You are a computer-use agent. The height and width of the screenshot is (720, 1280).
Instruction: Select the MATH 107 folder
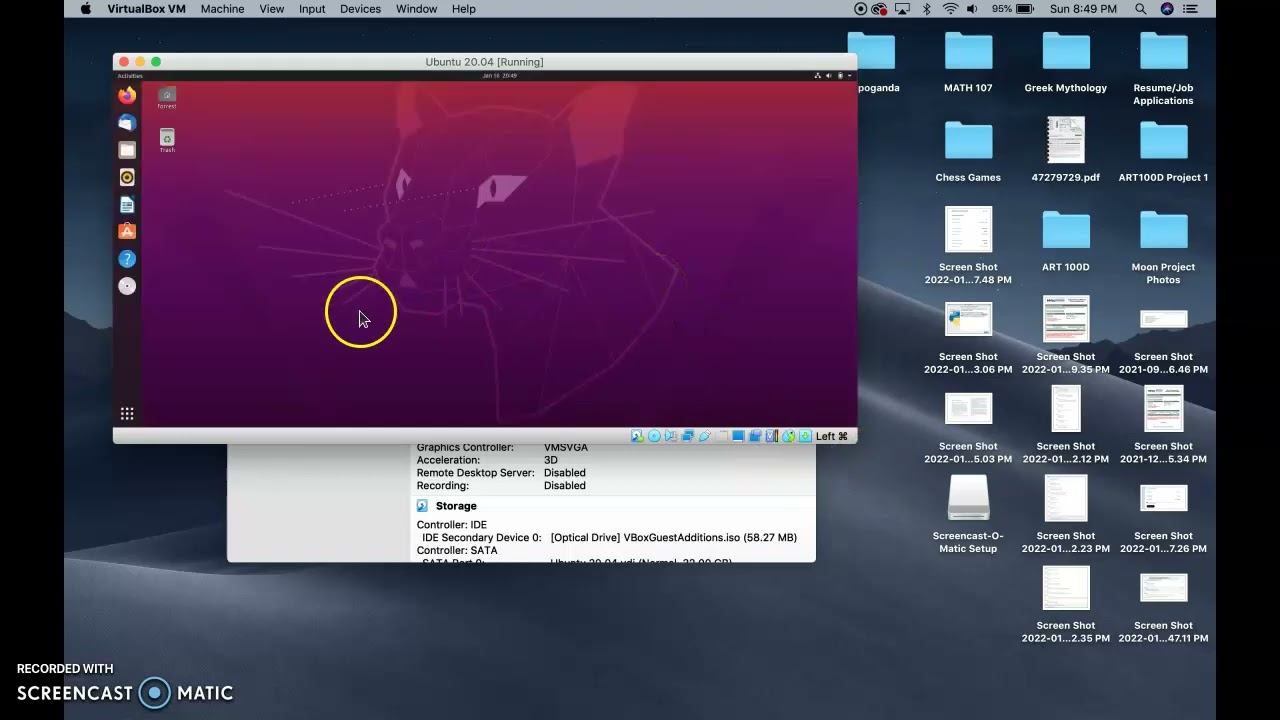pos(968,62)
